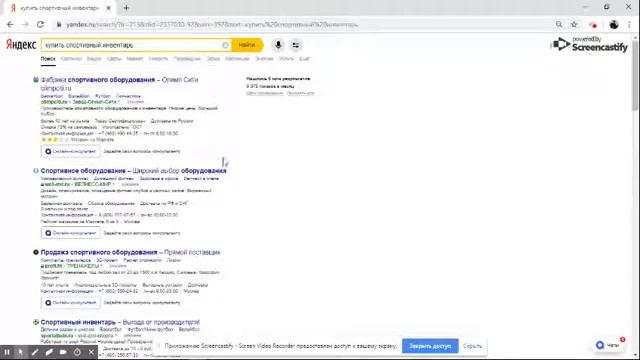Open result Продажа спортивного оборудования – Прямой поставщик

(x=130, y=252)
